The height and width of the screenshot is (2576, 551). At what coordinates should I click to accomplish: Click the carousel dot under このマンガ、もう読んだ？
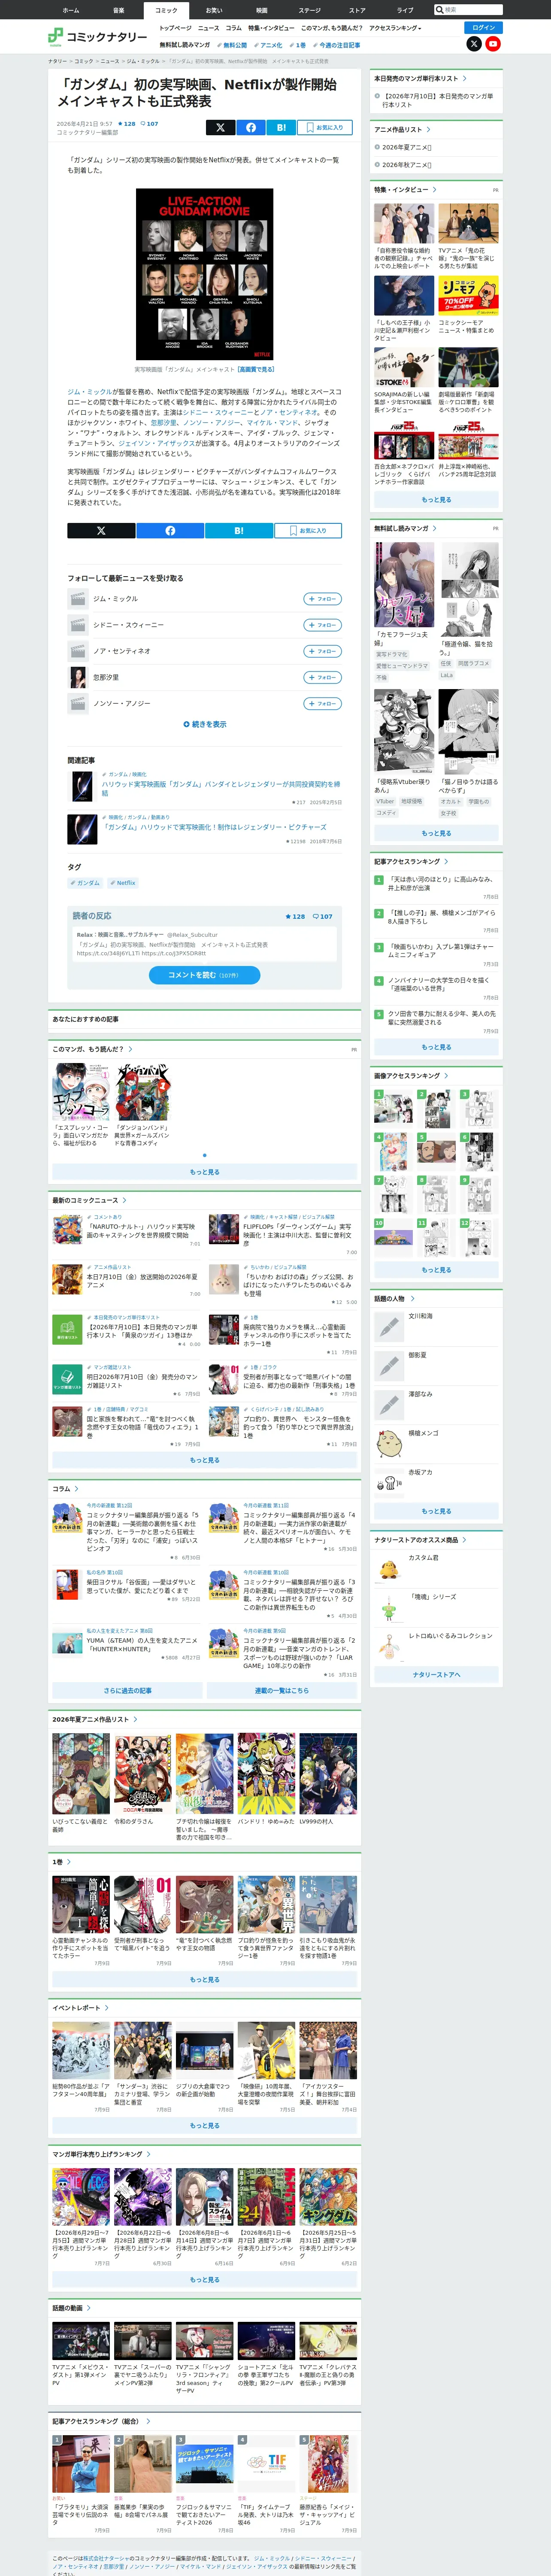pos(205,1155)
